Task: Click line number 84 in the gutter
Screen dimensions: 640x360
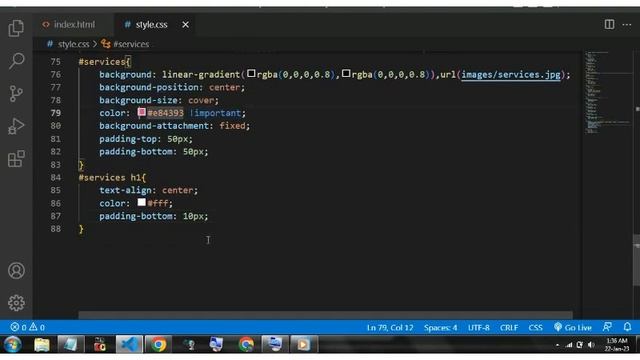Action: [56, 178]
